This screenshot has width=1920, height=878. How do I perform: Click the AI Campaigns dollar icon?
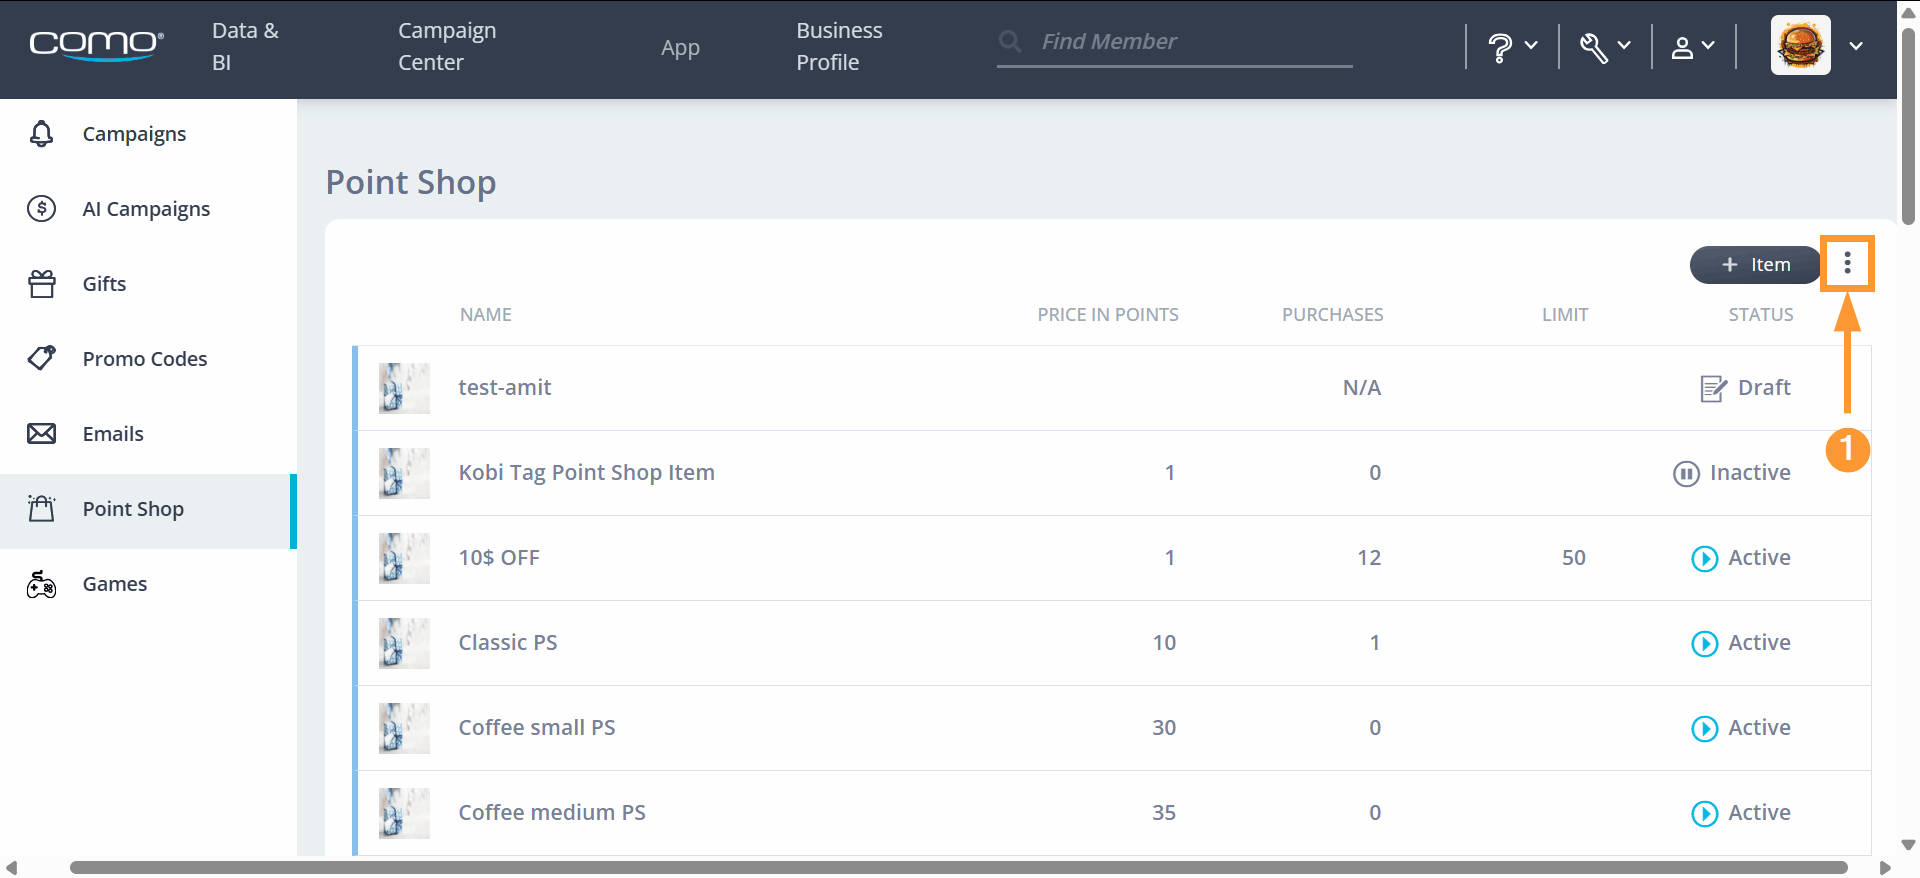click(41, 209)
